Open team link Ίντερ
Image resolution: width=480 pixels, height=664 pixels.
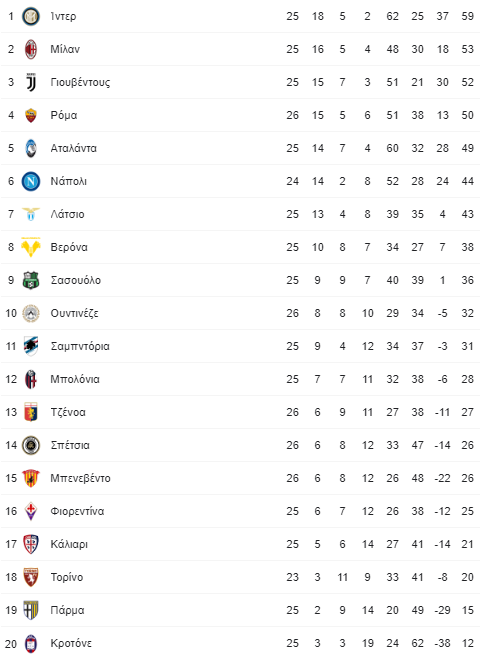[x=64, y=17]
